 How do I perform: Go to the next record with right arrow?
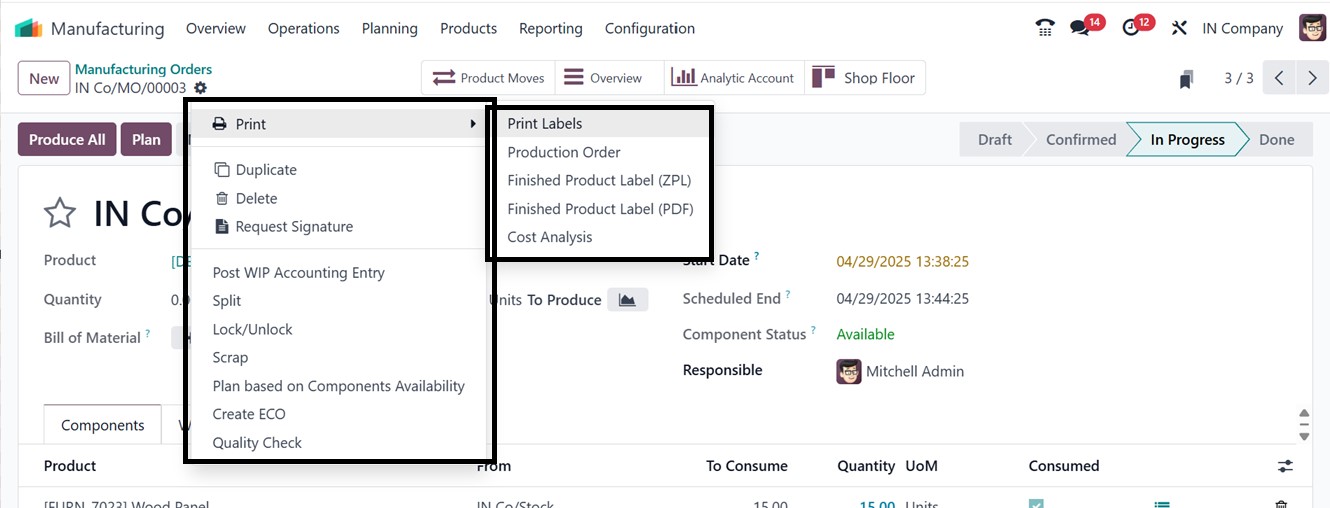(1311, 78)
